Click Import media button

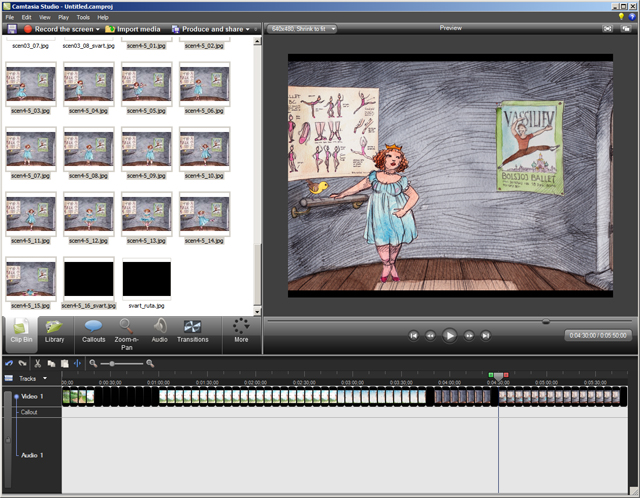pos(133,29)
